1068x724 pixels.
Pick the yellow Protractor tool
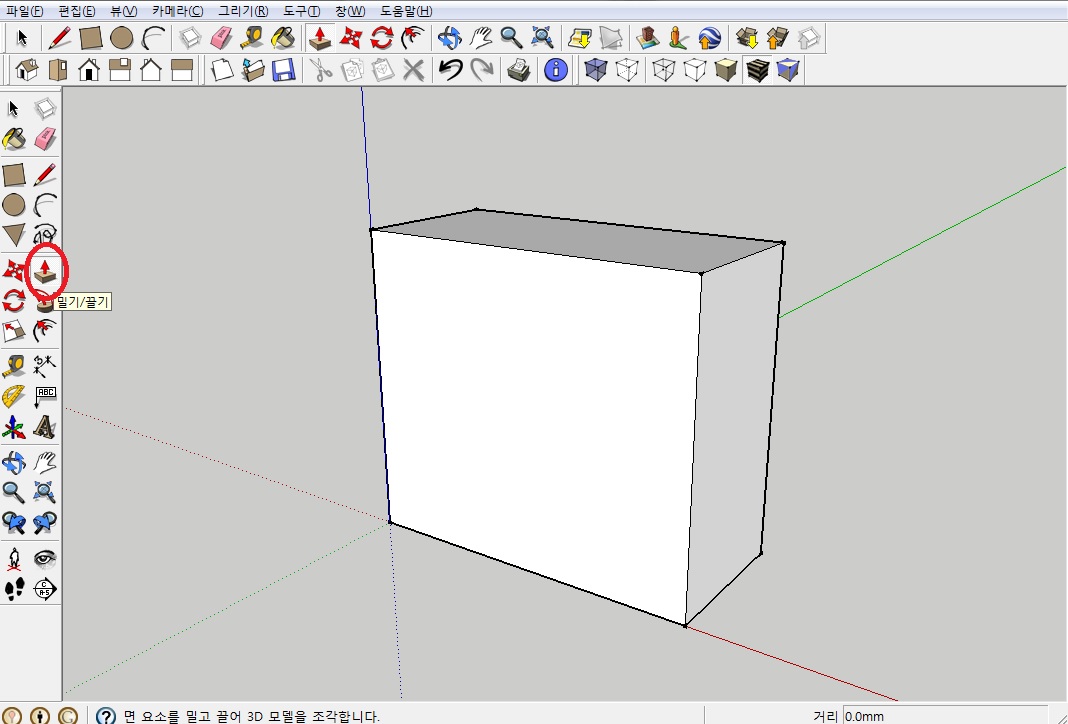[x=14, y=396]
